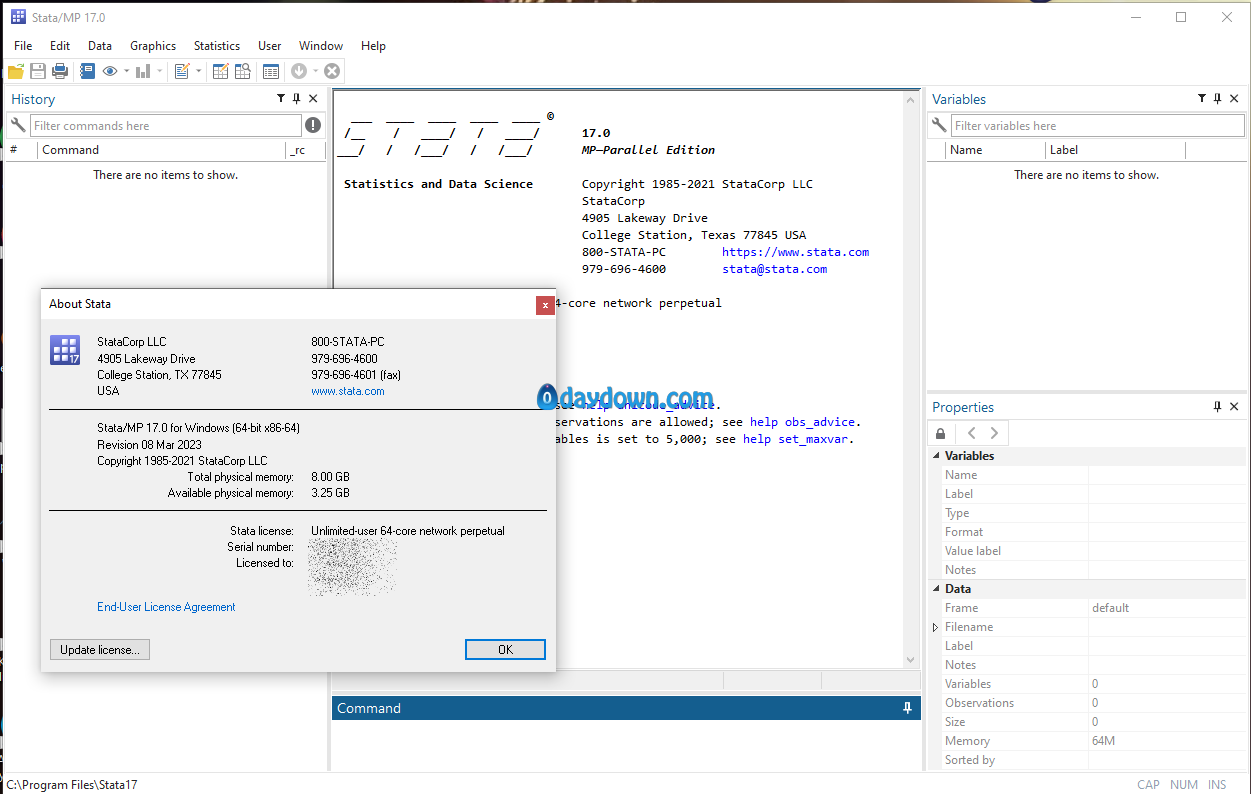Click the Filter commands here field
This screenshot has height=794, width=1251.
(x=166, y=126)
